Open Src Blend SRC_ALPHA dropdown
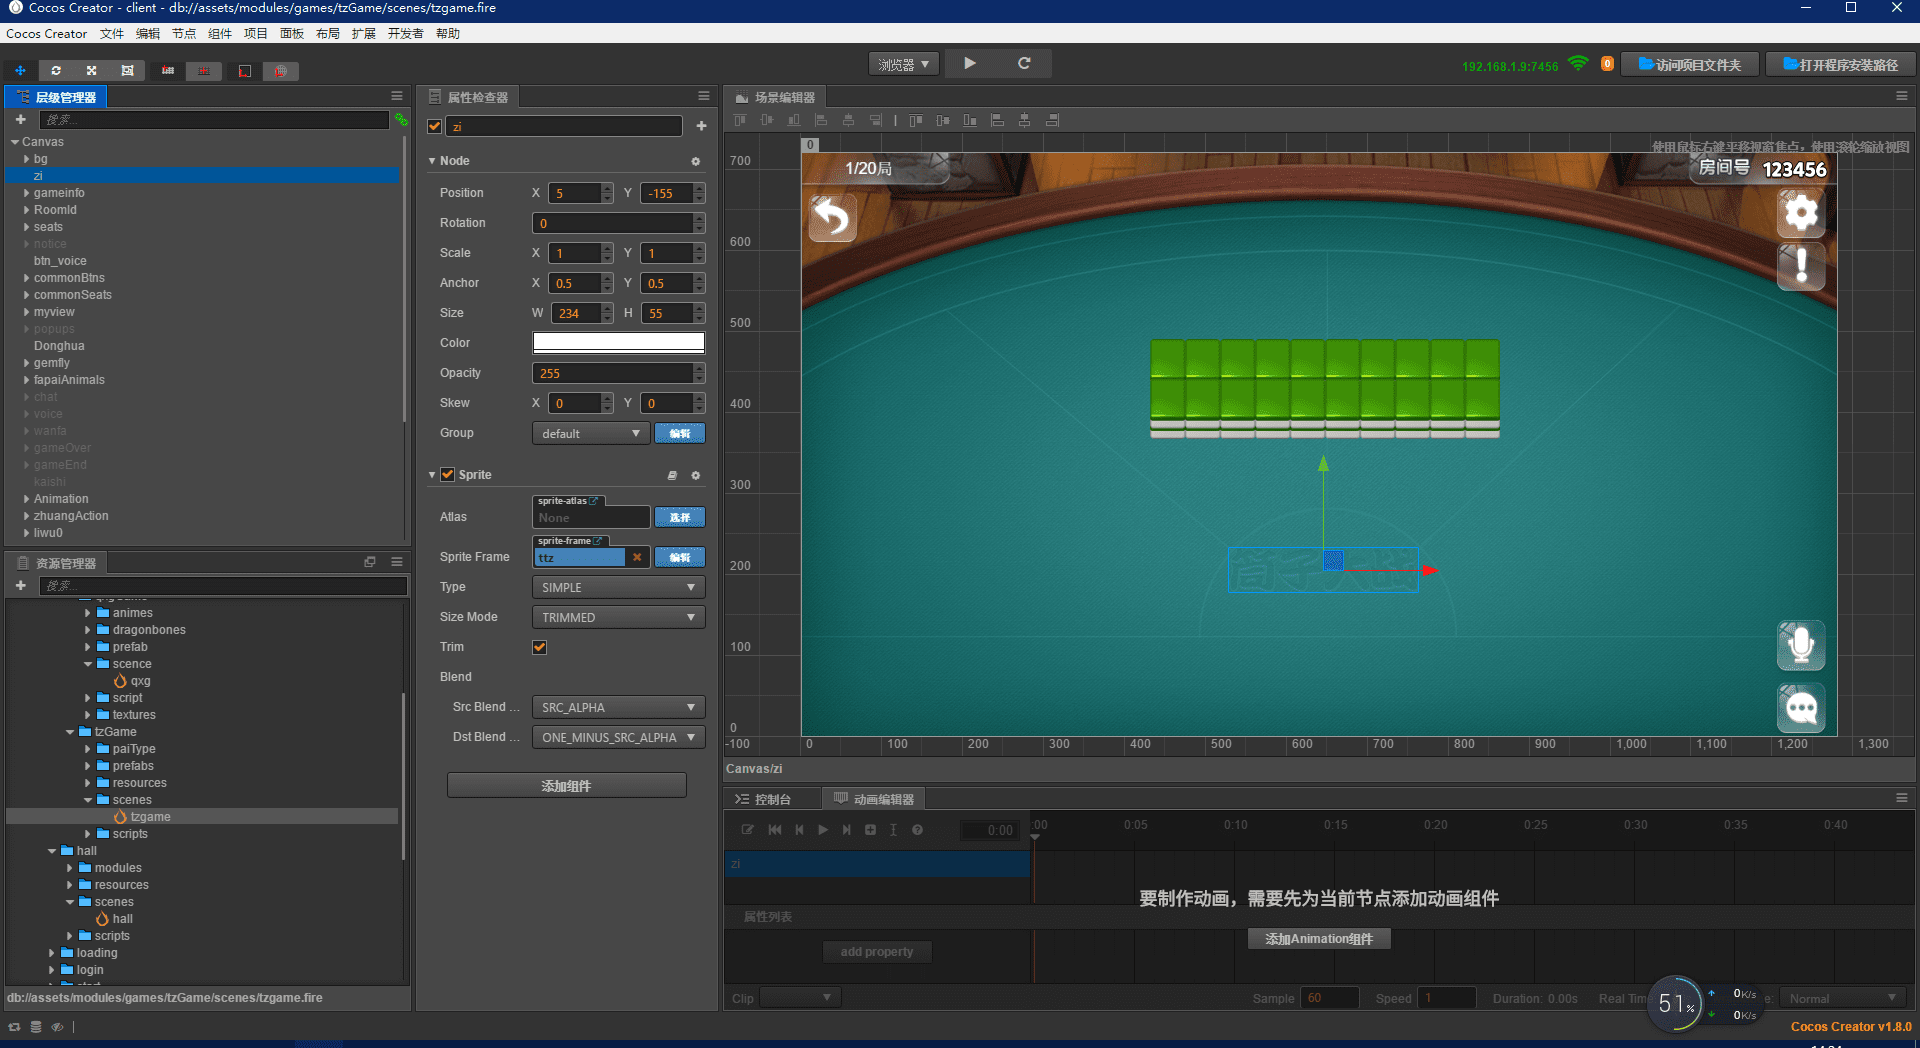The image size is (1920, 1048). click(x=619, y=707)
